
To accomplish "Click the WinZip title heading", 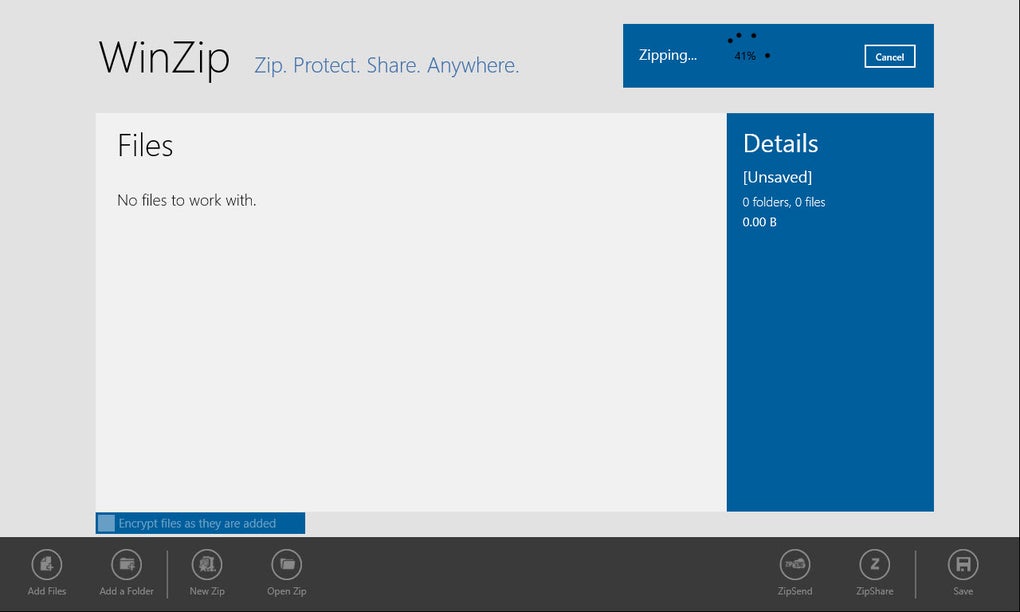I will tap(164, 59).
